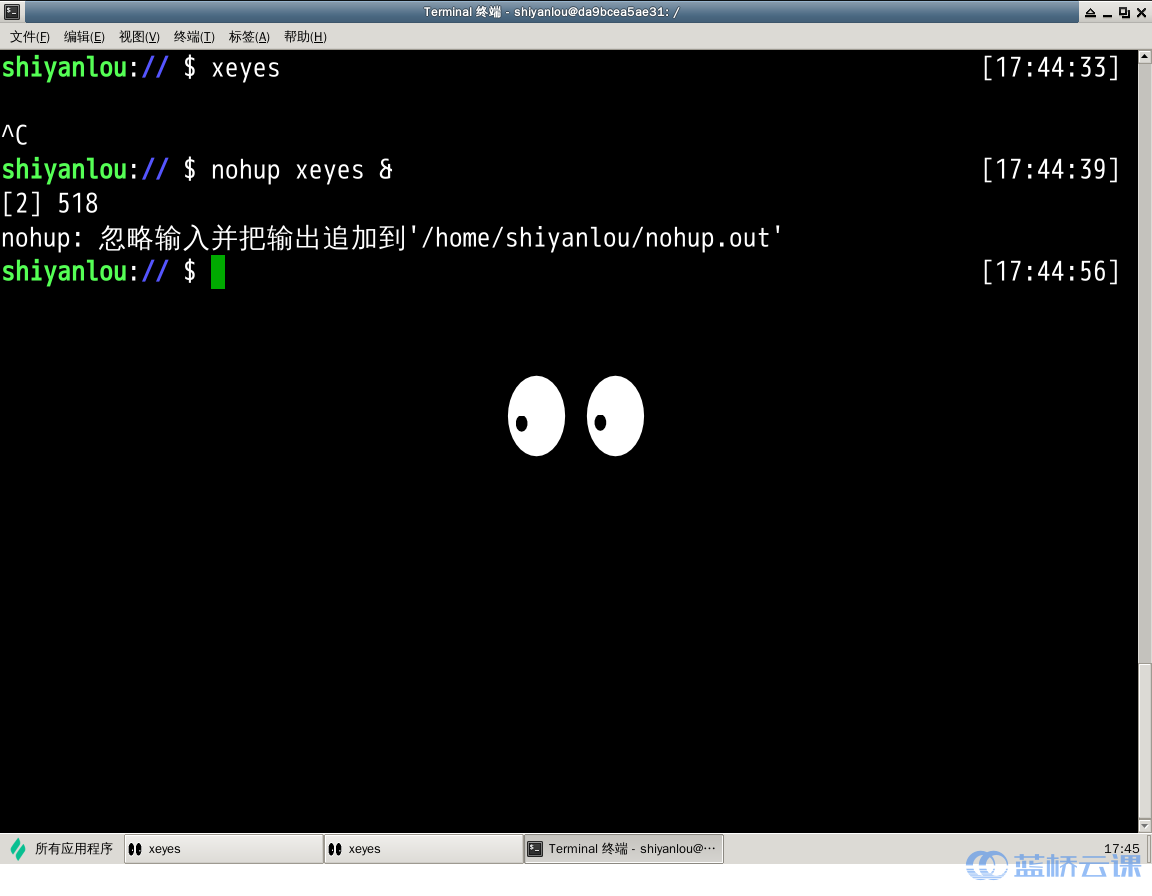Open the 编辑(E) menu
This screenshot has height=896, width=1152.
84,37
